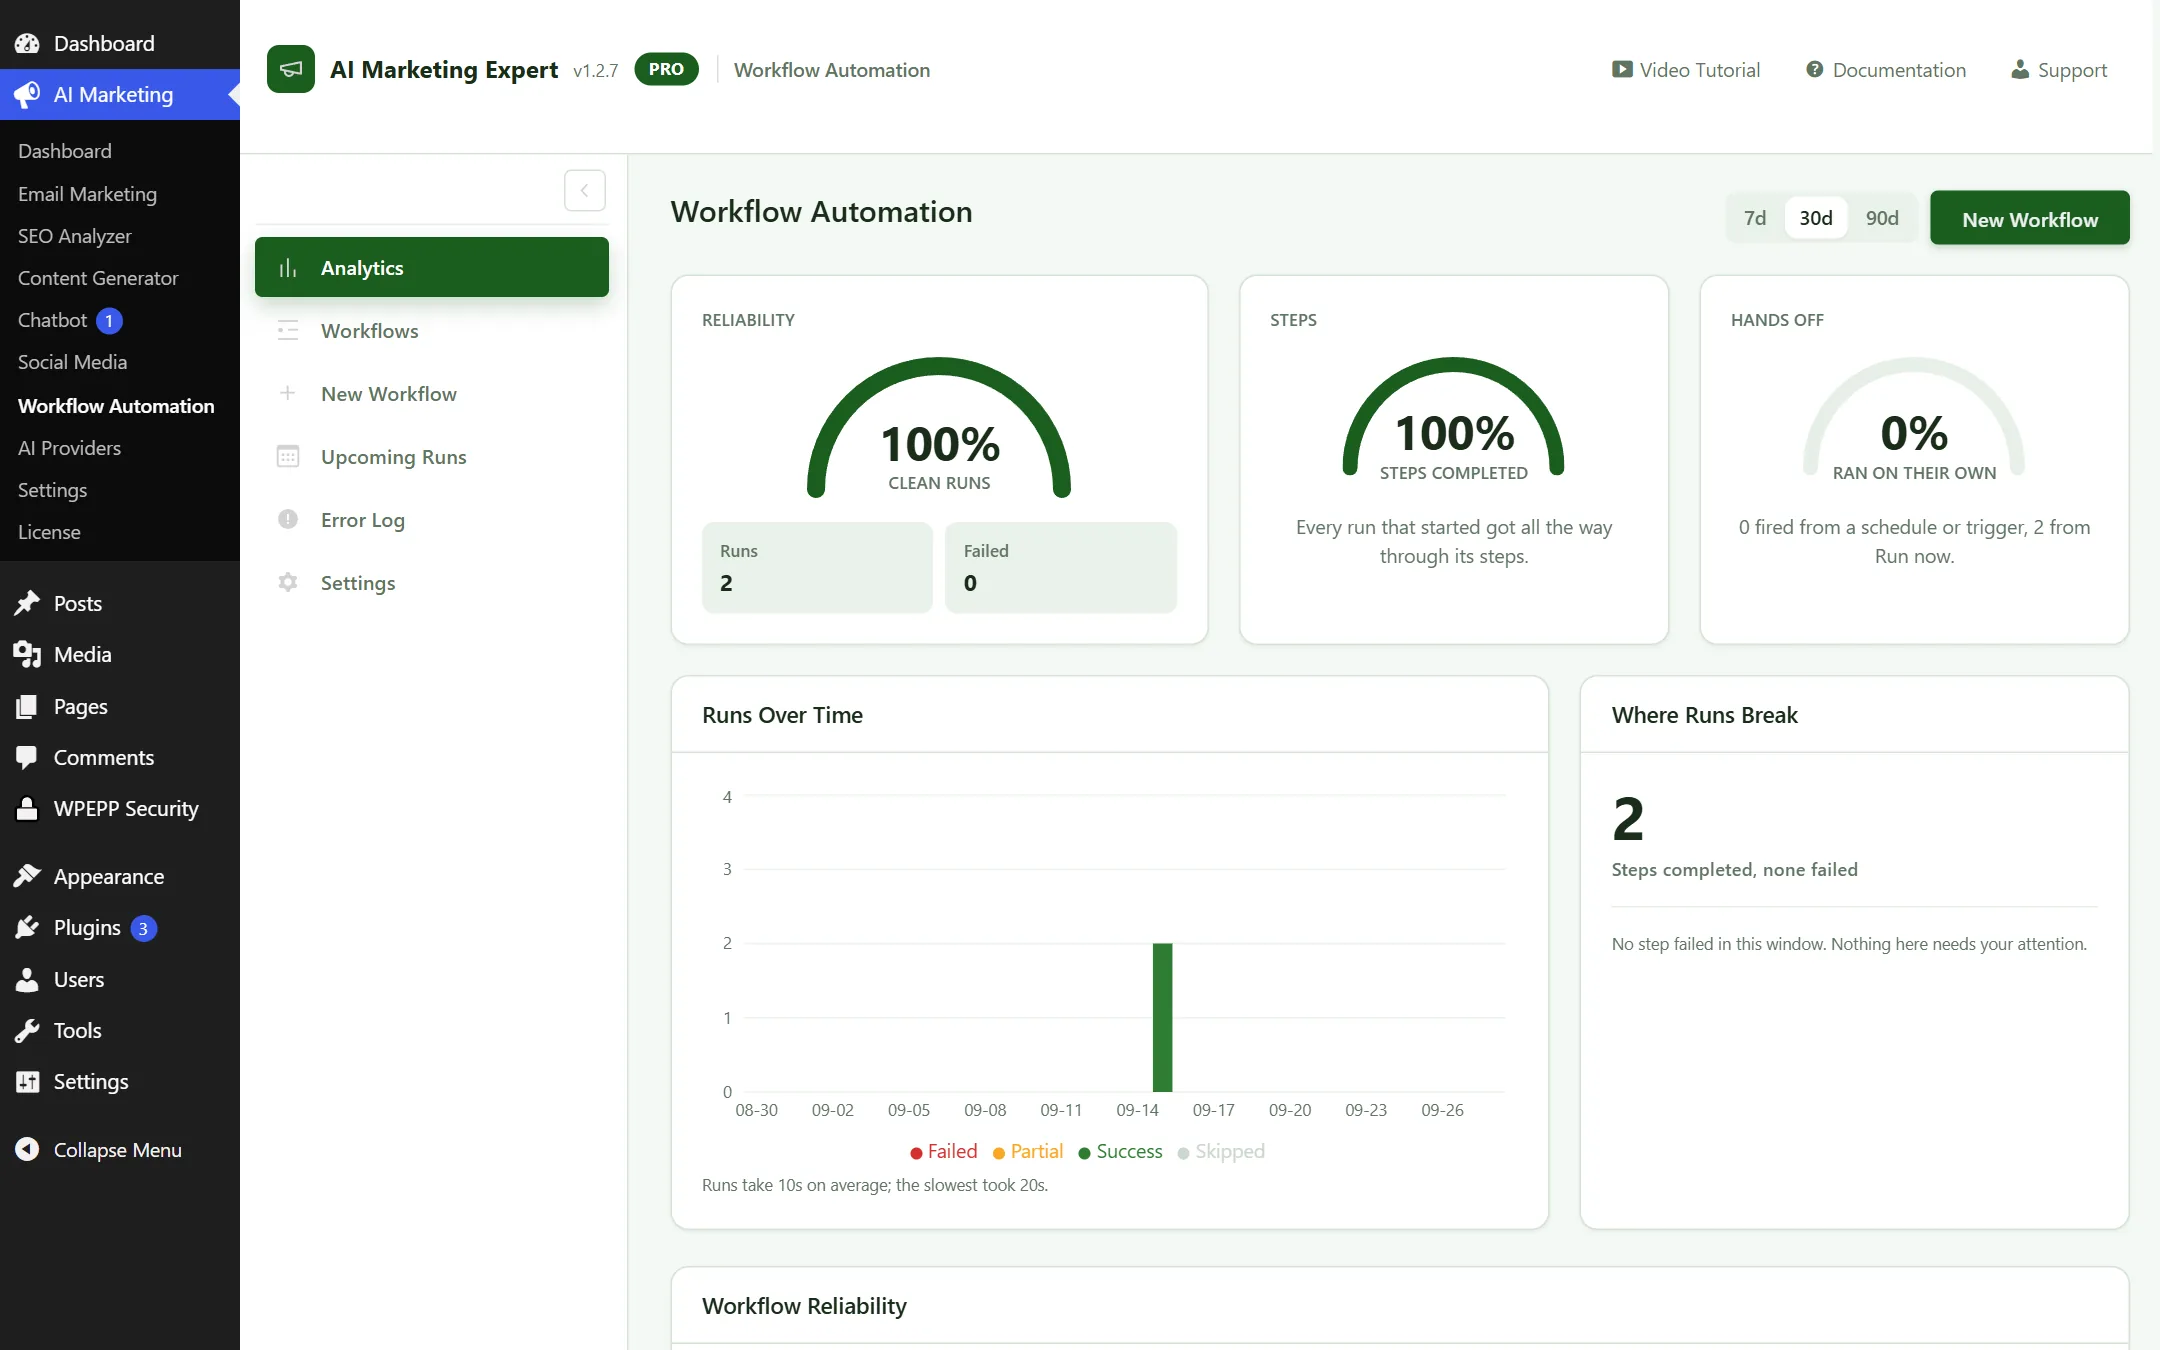Click the WPEPP Security lock icon
The width and height of the screenshot is (2160, 1350).
click(x=27, y=808)
